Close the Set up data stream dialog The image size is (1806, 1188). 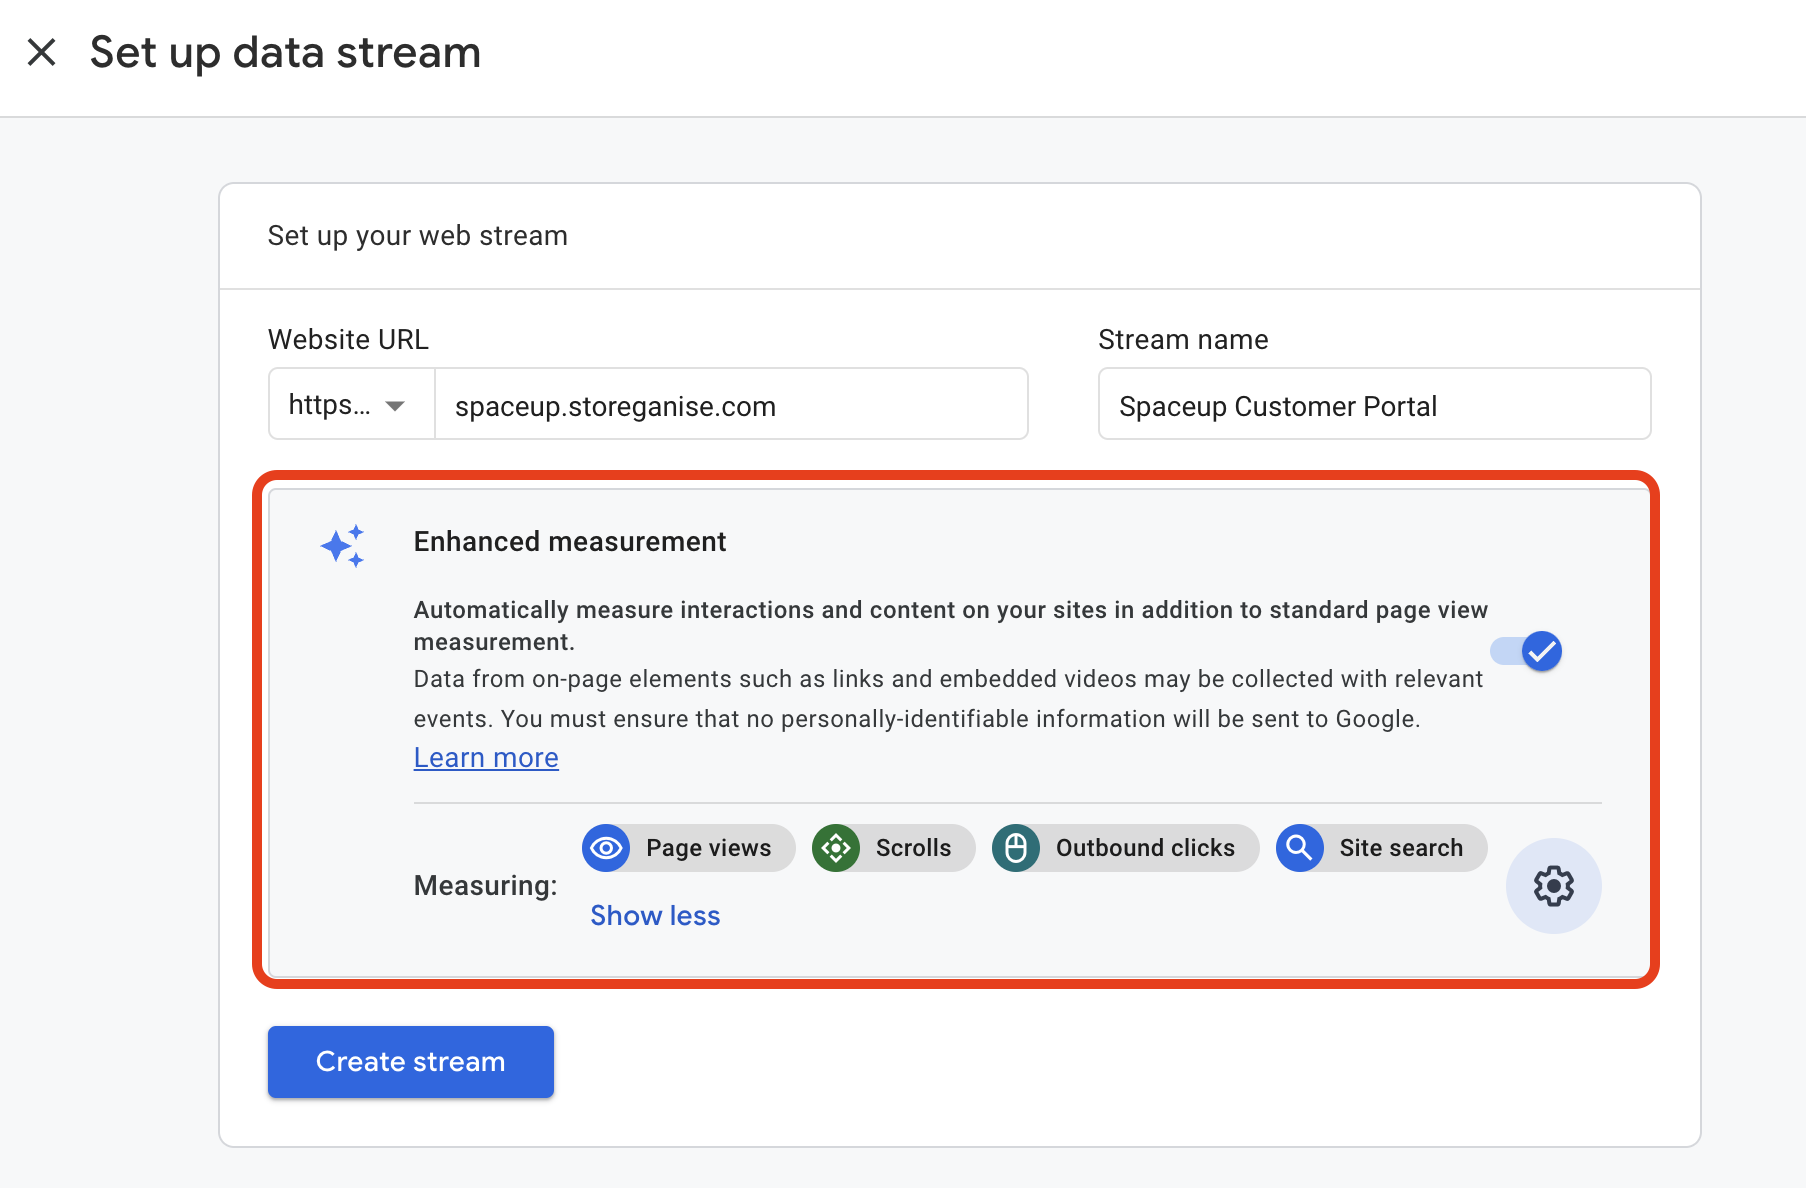(x=41, y=52)
